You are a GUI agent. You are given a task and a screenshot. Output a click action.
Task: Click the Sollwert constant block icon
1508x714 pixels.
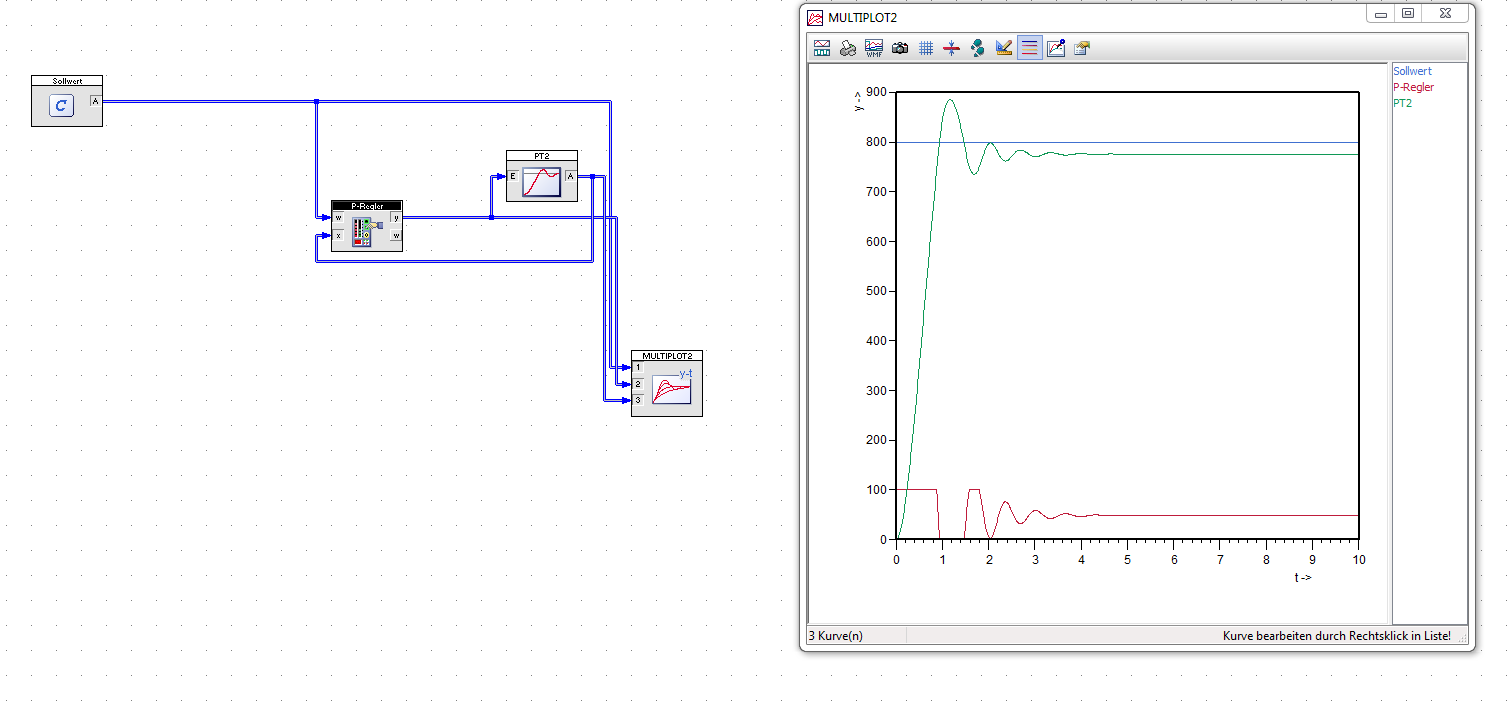[62, 106]
